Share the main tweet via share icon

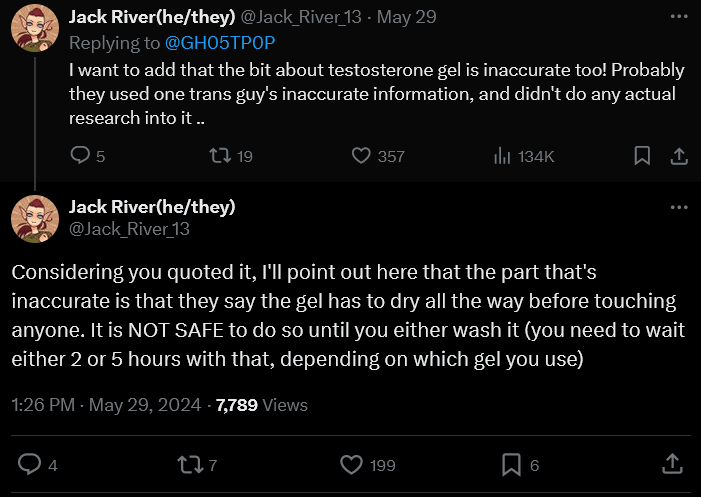673,464
